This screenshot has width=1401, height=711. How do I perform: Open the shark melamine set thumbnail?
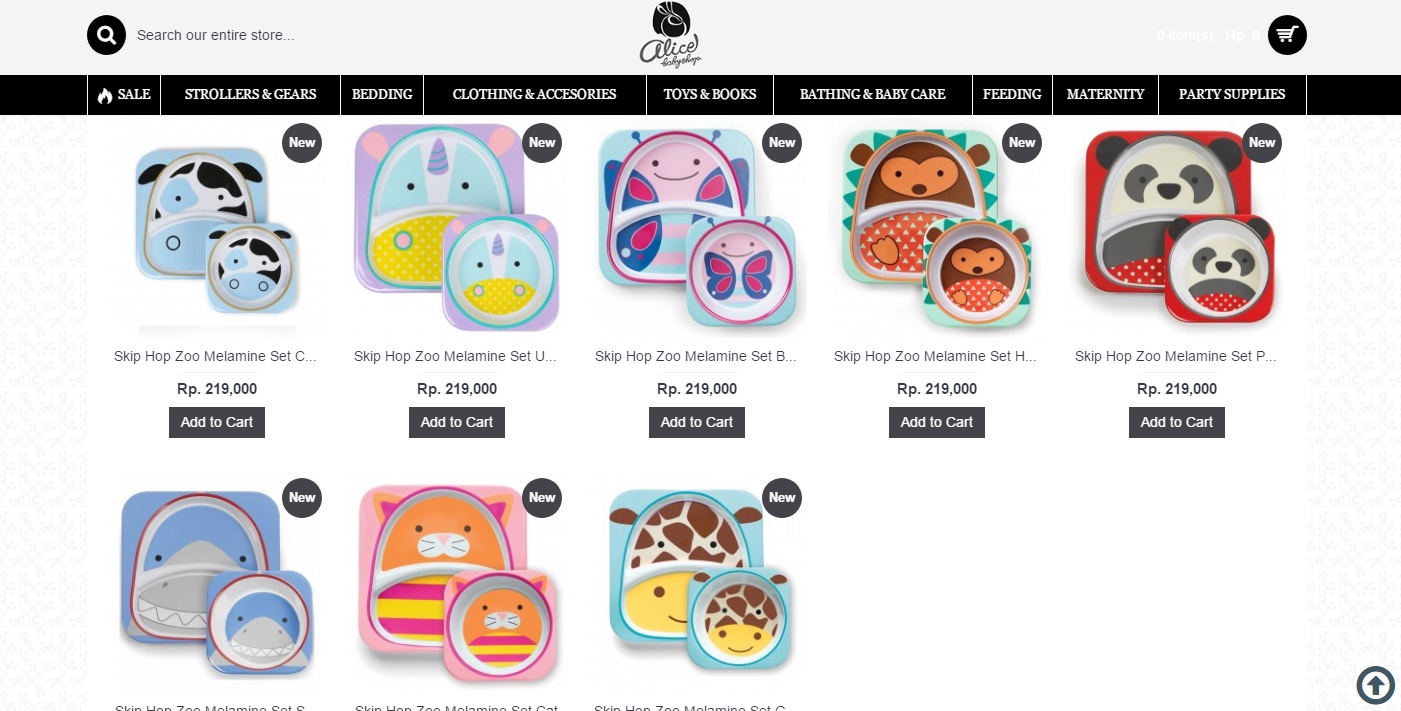click(217, 583)
